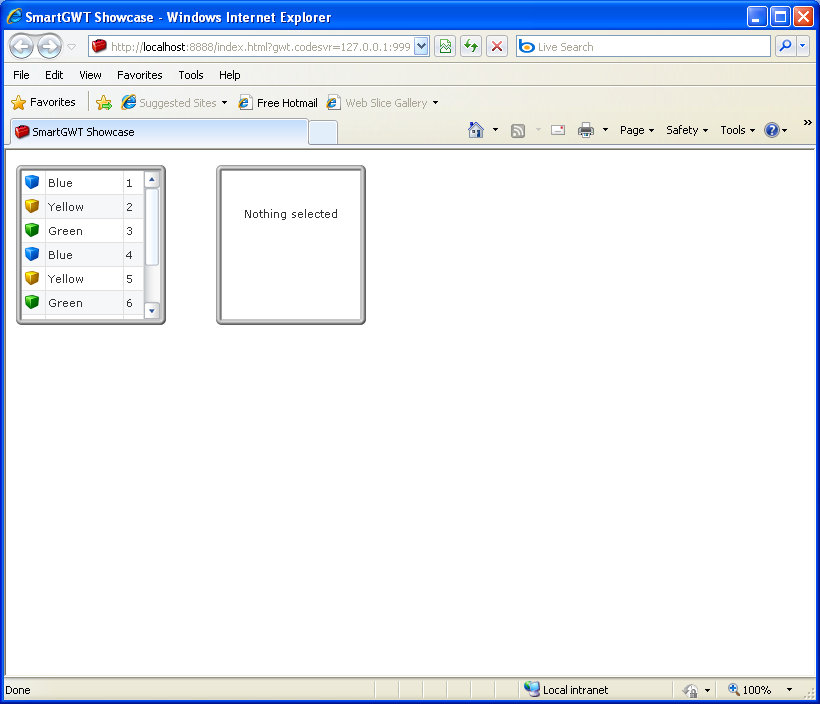The width and height of the screenshot is (820, 704).
Task: Select the Yellow text in row 5
Action: tap(65, 279)
